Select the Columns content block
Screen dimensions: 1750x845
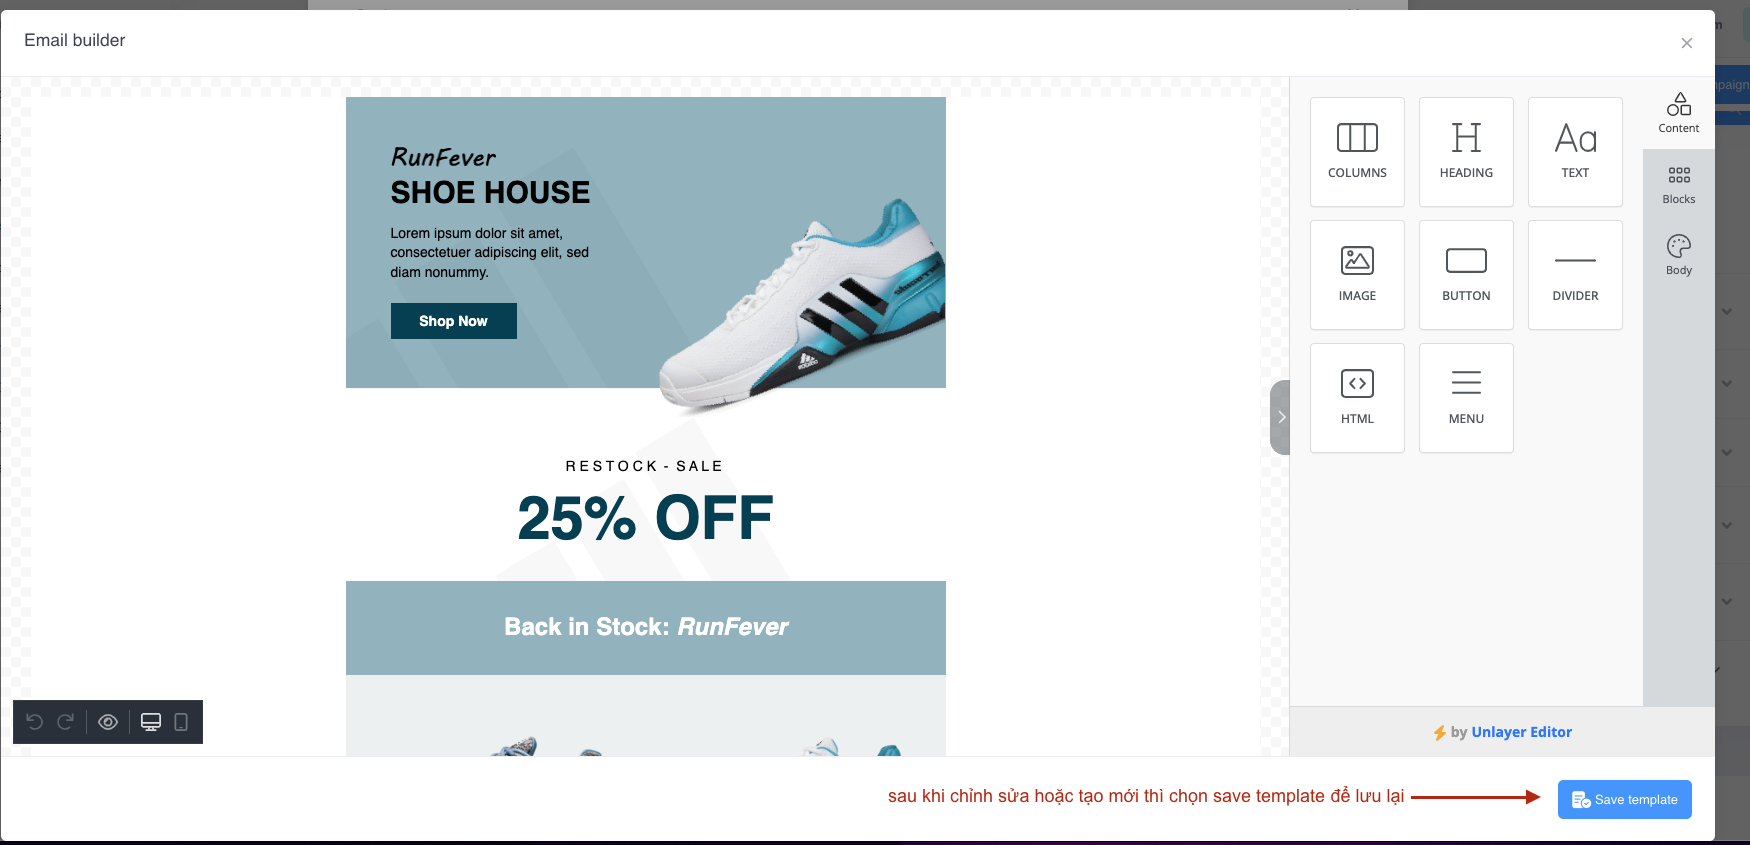point(1357,152)
